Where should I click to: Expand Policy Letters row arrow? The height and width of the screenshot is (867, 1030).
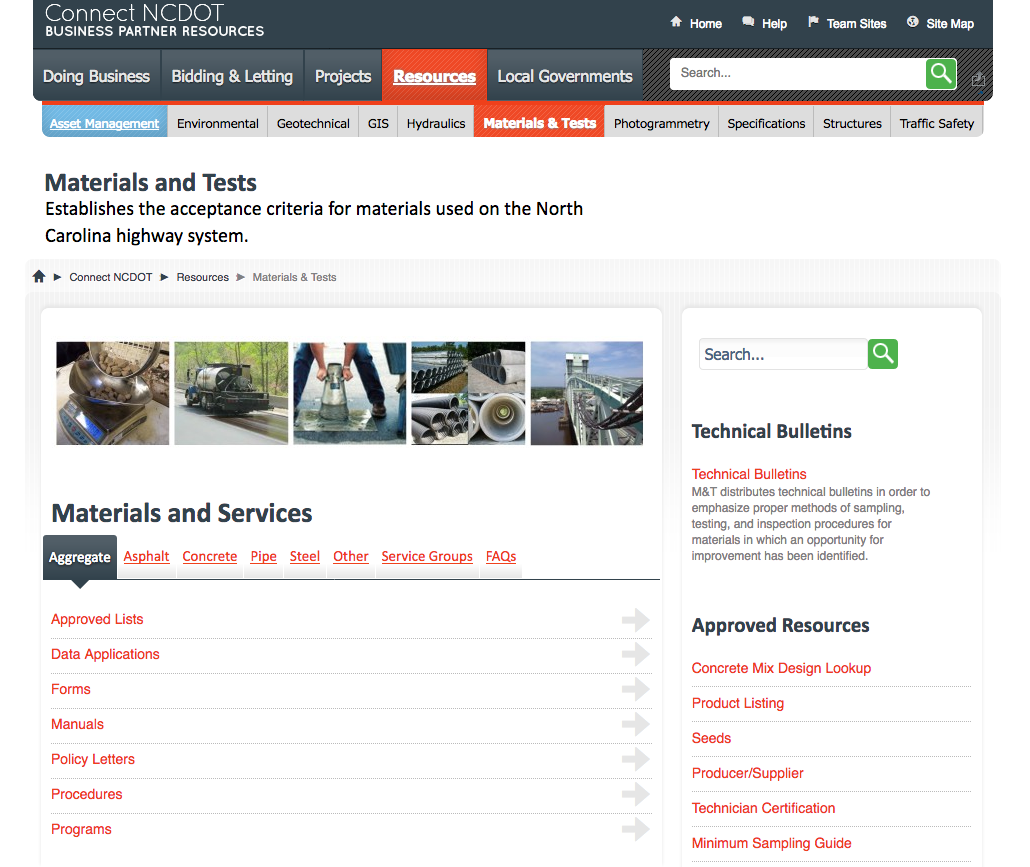tap(635, 760)
